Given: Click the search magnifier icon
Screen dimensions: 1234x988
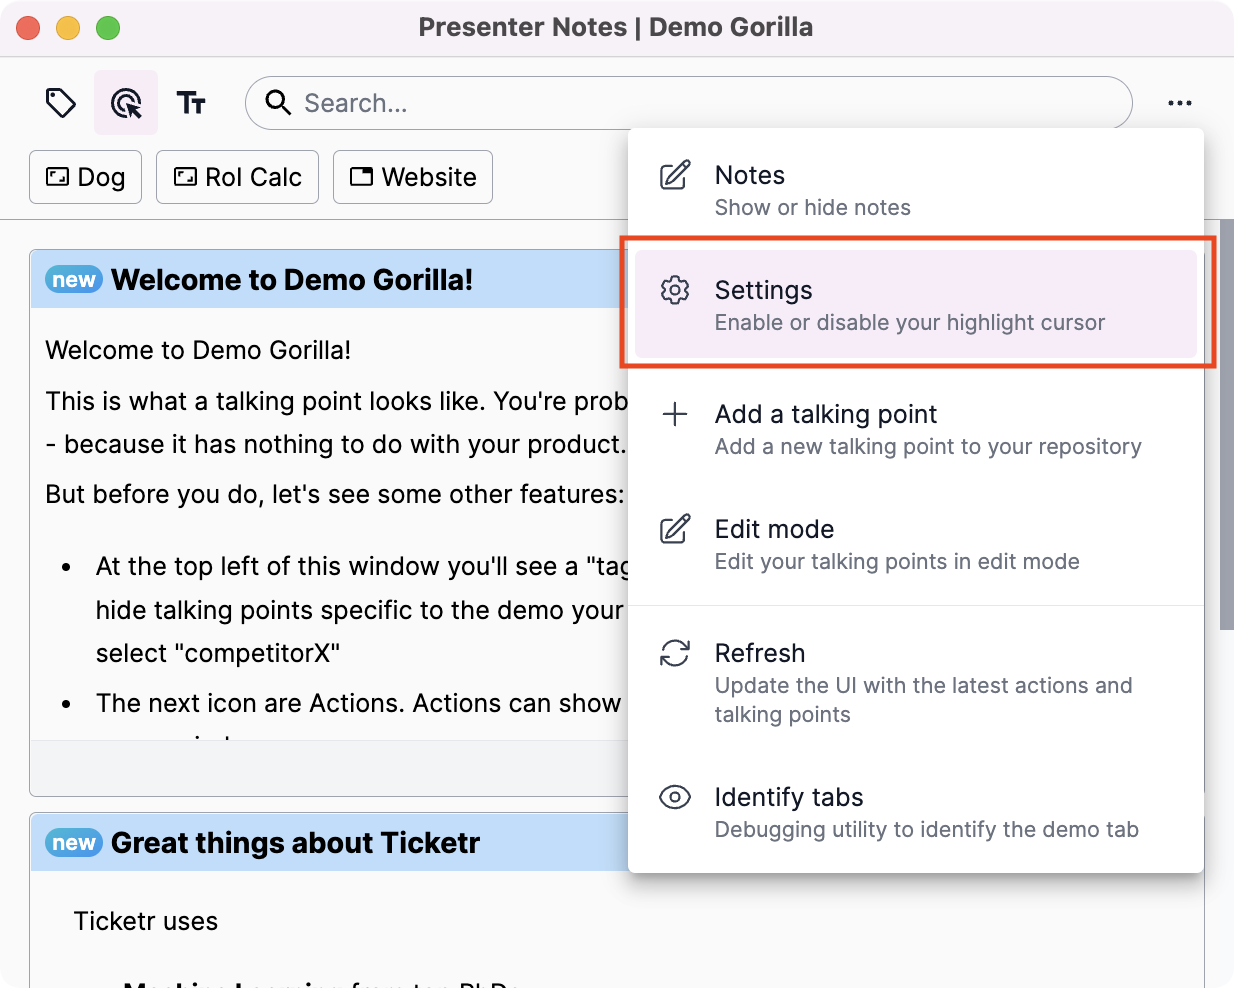Looking at the screenshot, I should 278,103.
